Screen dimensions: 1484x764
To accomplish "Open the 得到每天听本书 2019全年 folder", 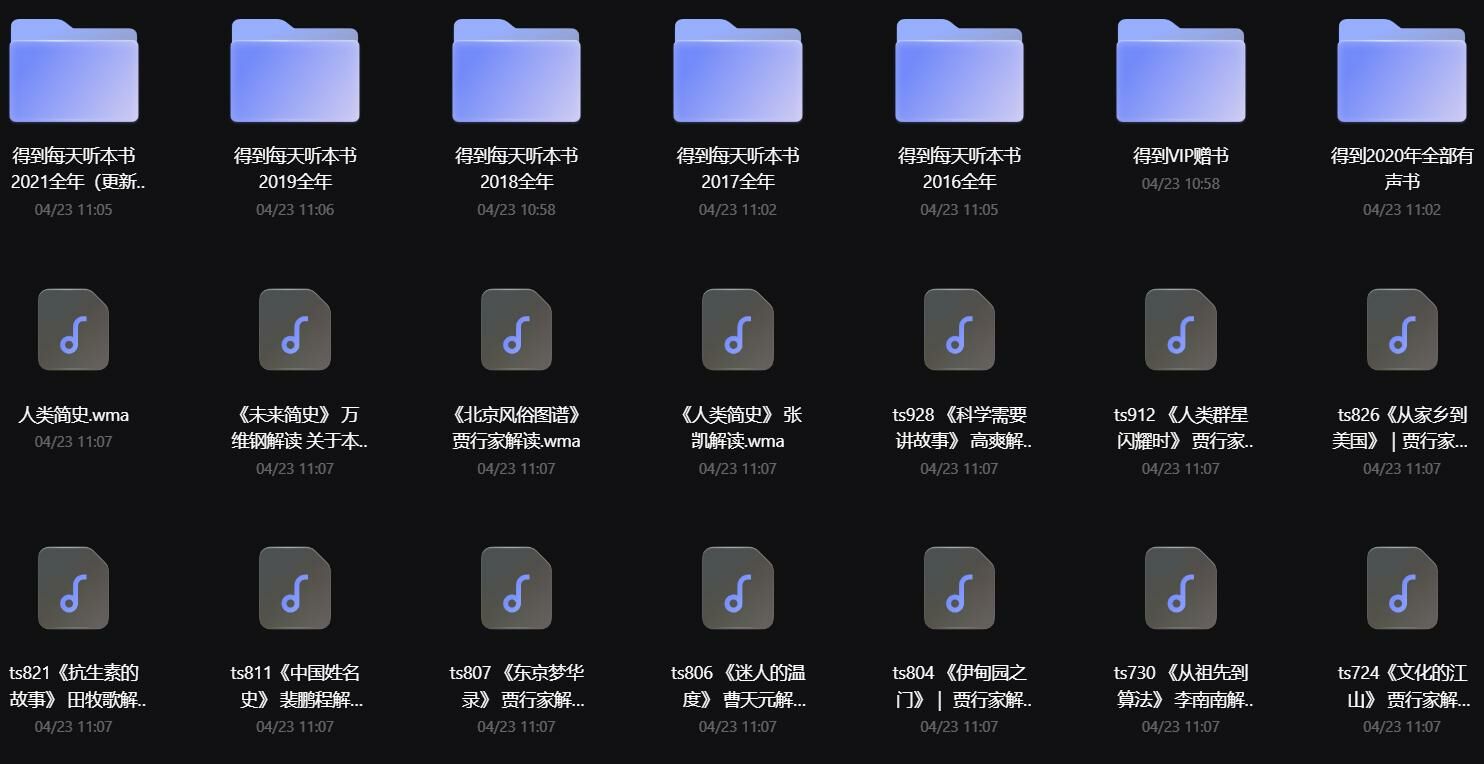I will [x=295, y=71].
